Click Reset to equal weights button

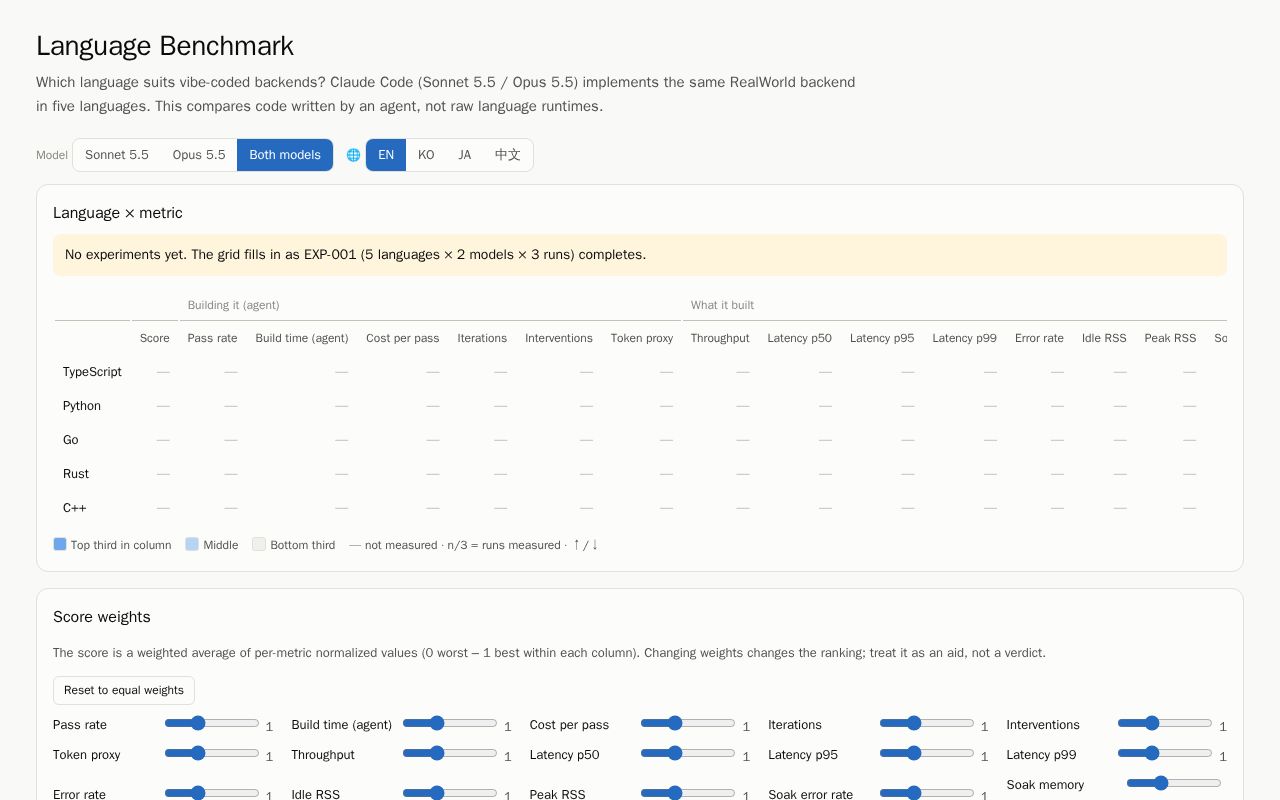(x=124, y=690)
